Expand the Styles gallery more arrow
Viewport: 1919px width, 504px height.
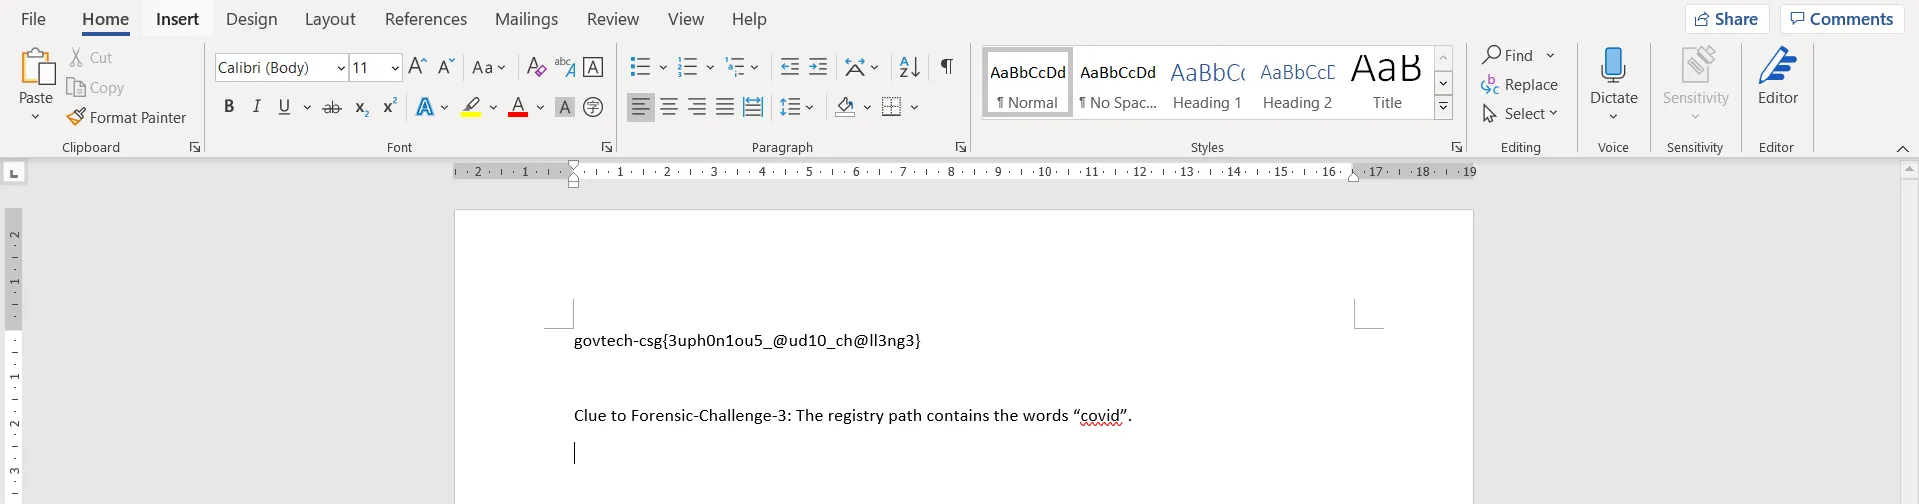click(x=1443, y=108)
